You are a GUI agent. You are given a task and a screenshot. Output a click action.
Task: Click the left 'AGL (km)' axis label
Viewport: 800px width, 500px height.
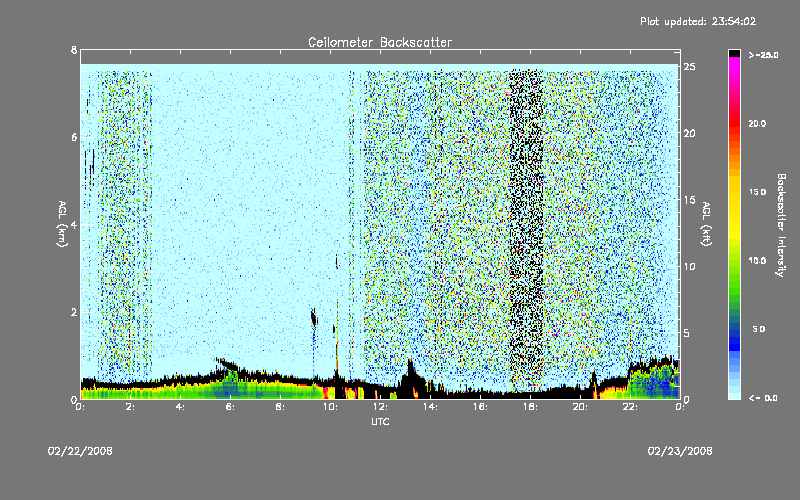pyautogui.click(x=62, y=224)
